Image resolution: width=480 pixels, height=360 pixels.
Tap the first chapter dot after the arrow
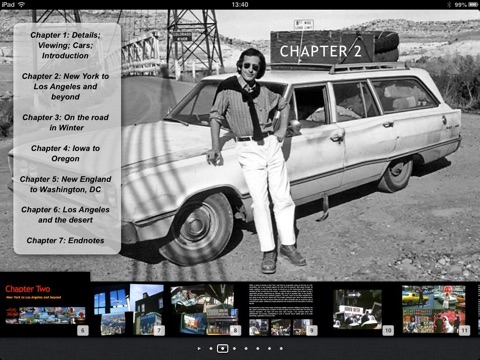tap(211, 348)
